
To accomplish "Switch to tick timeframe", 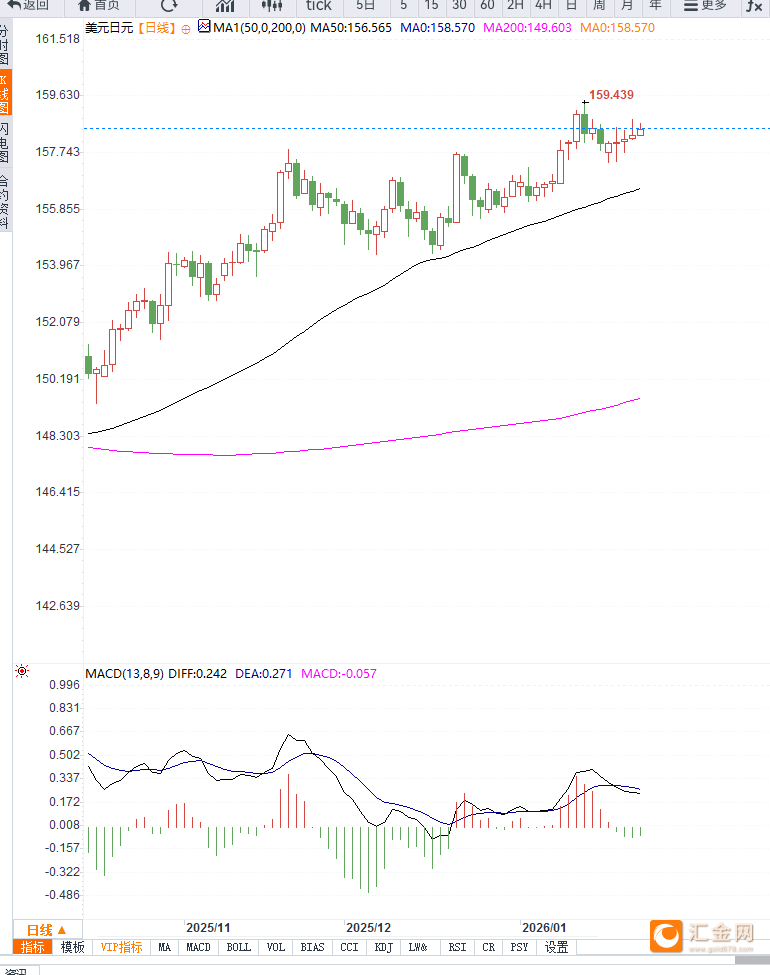I will pos(318,5).
